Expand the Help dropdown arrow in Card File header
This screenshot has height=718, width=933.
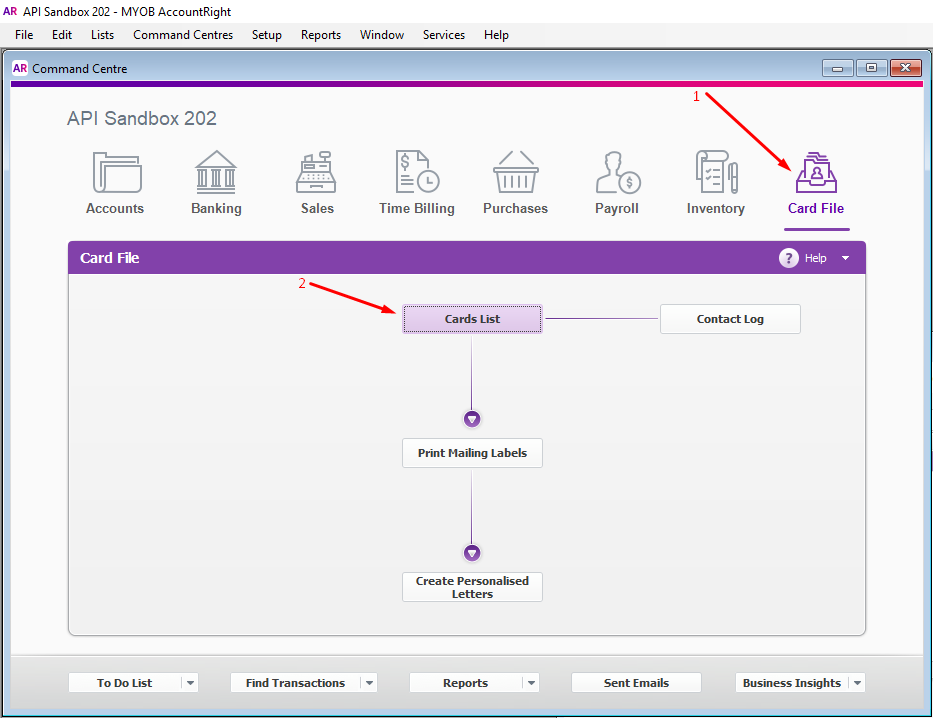pos(846,258)
